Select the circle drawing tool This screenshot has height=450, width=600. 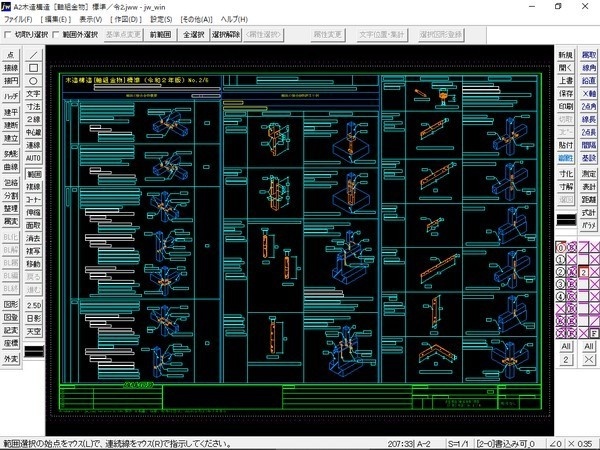click(x=33, y=81)
